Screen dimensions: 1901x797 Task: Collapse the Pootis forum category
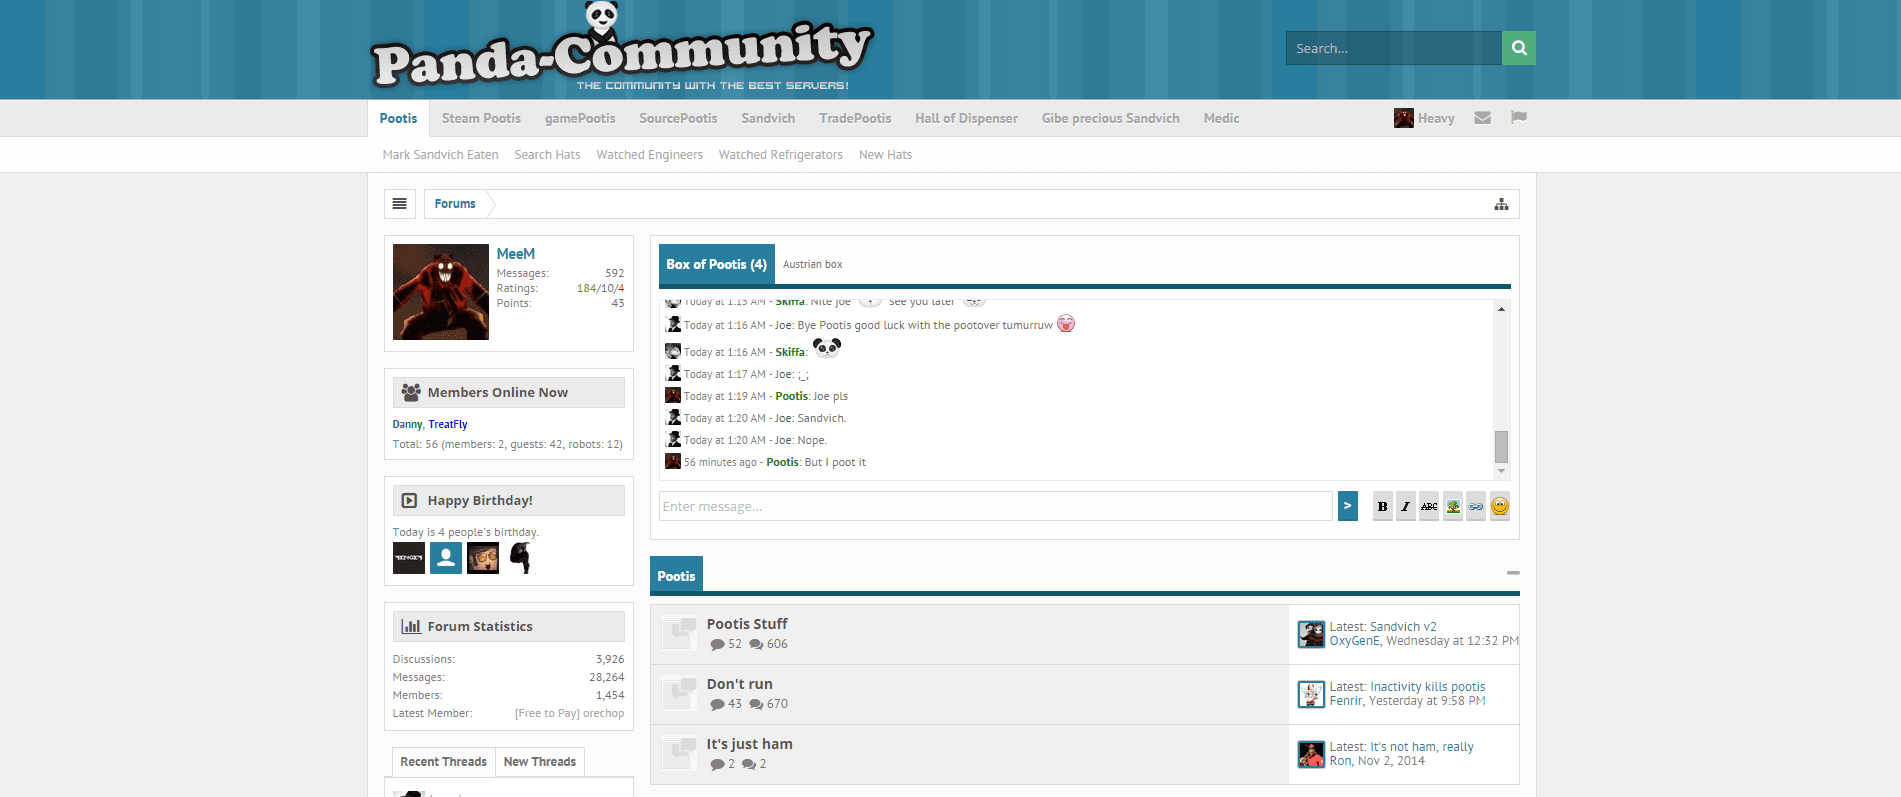[x=1512, y=573]
